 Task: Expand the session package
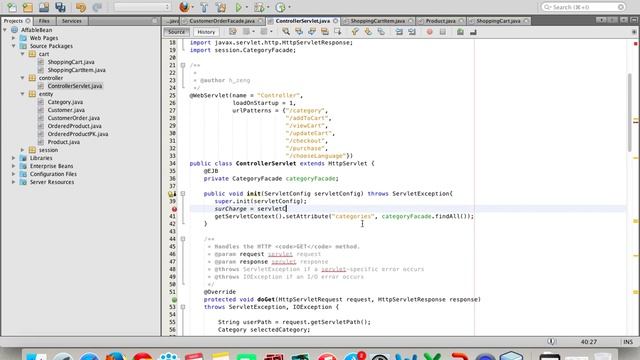(x=22, y=150)
